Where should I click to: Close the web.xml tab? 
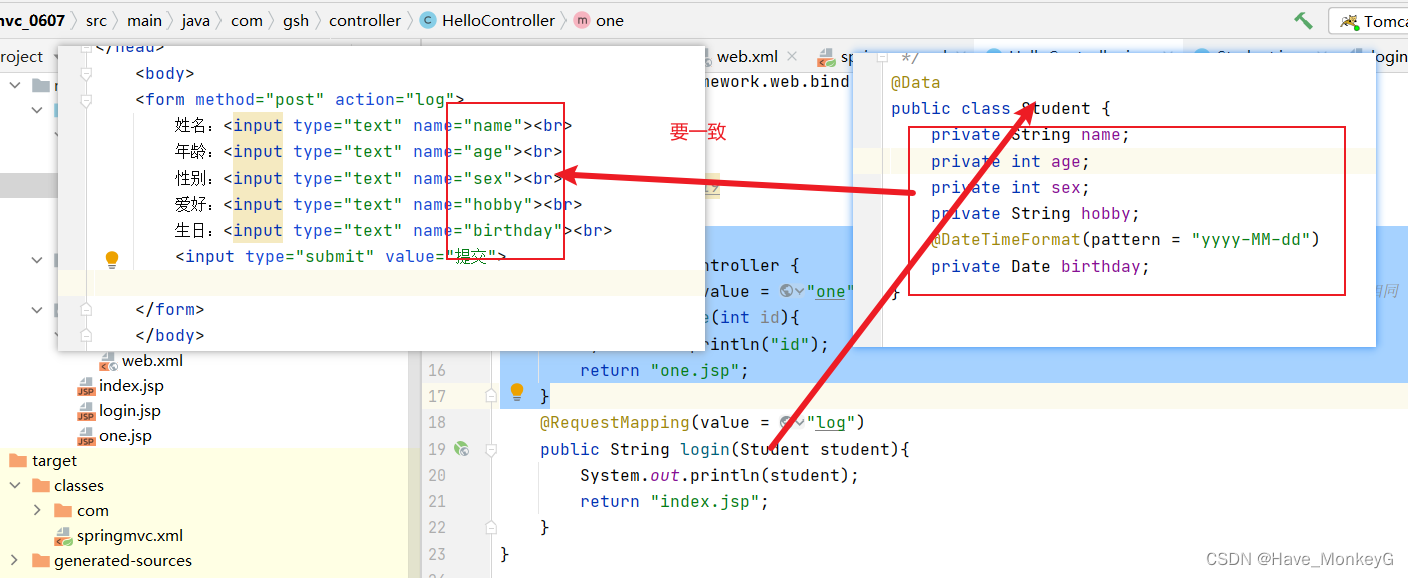click(x=791, y=56)
